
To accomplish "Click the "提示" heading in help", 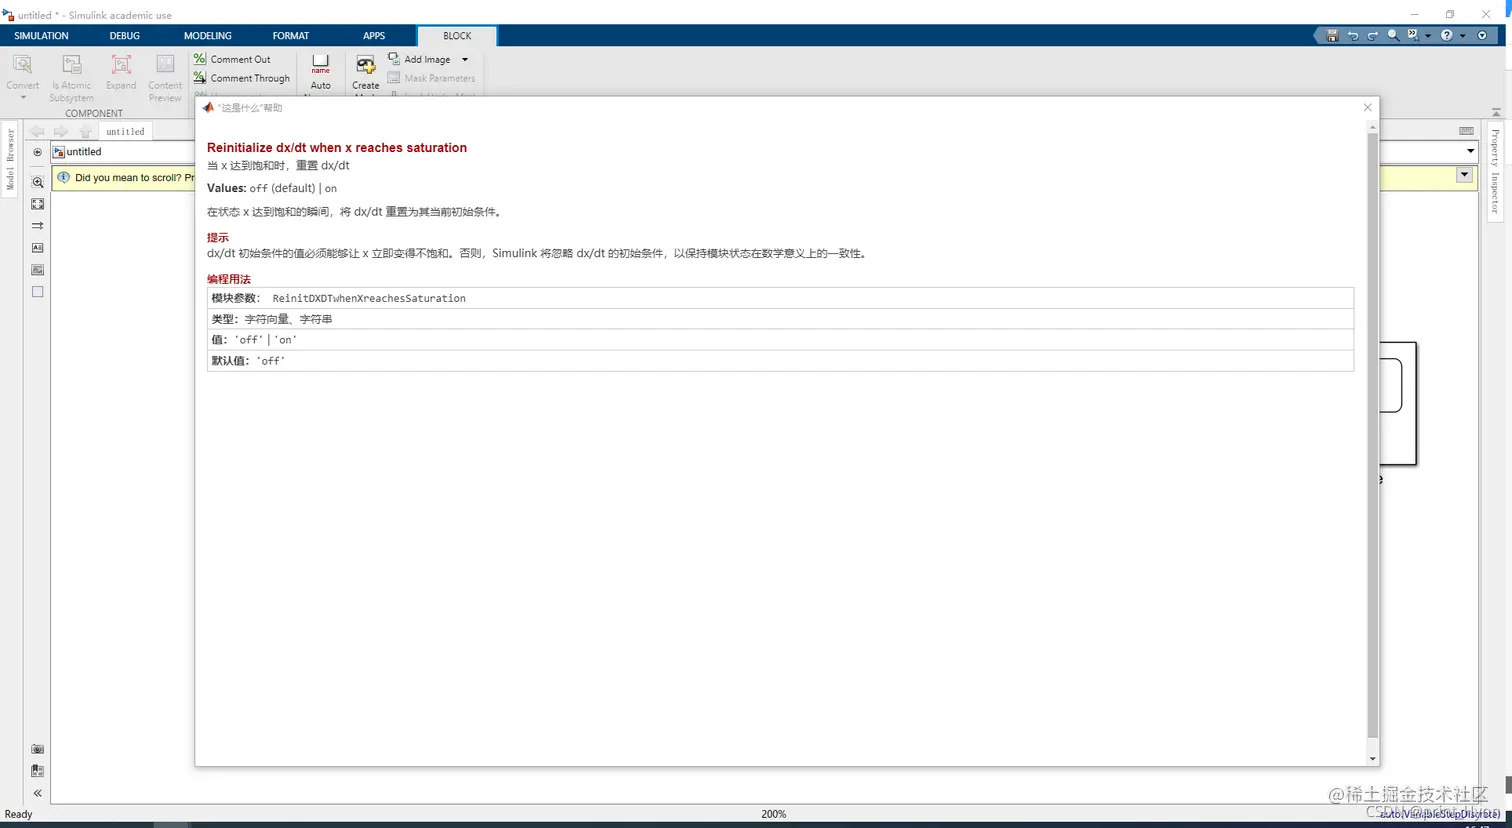I will pyautogui.click(x=218, y=237).
